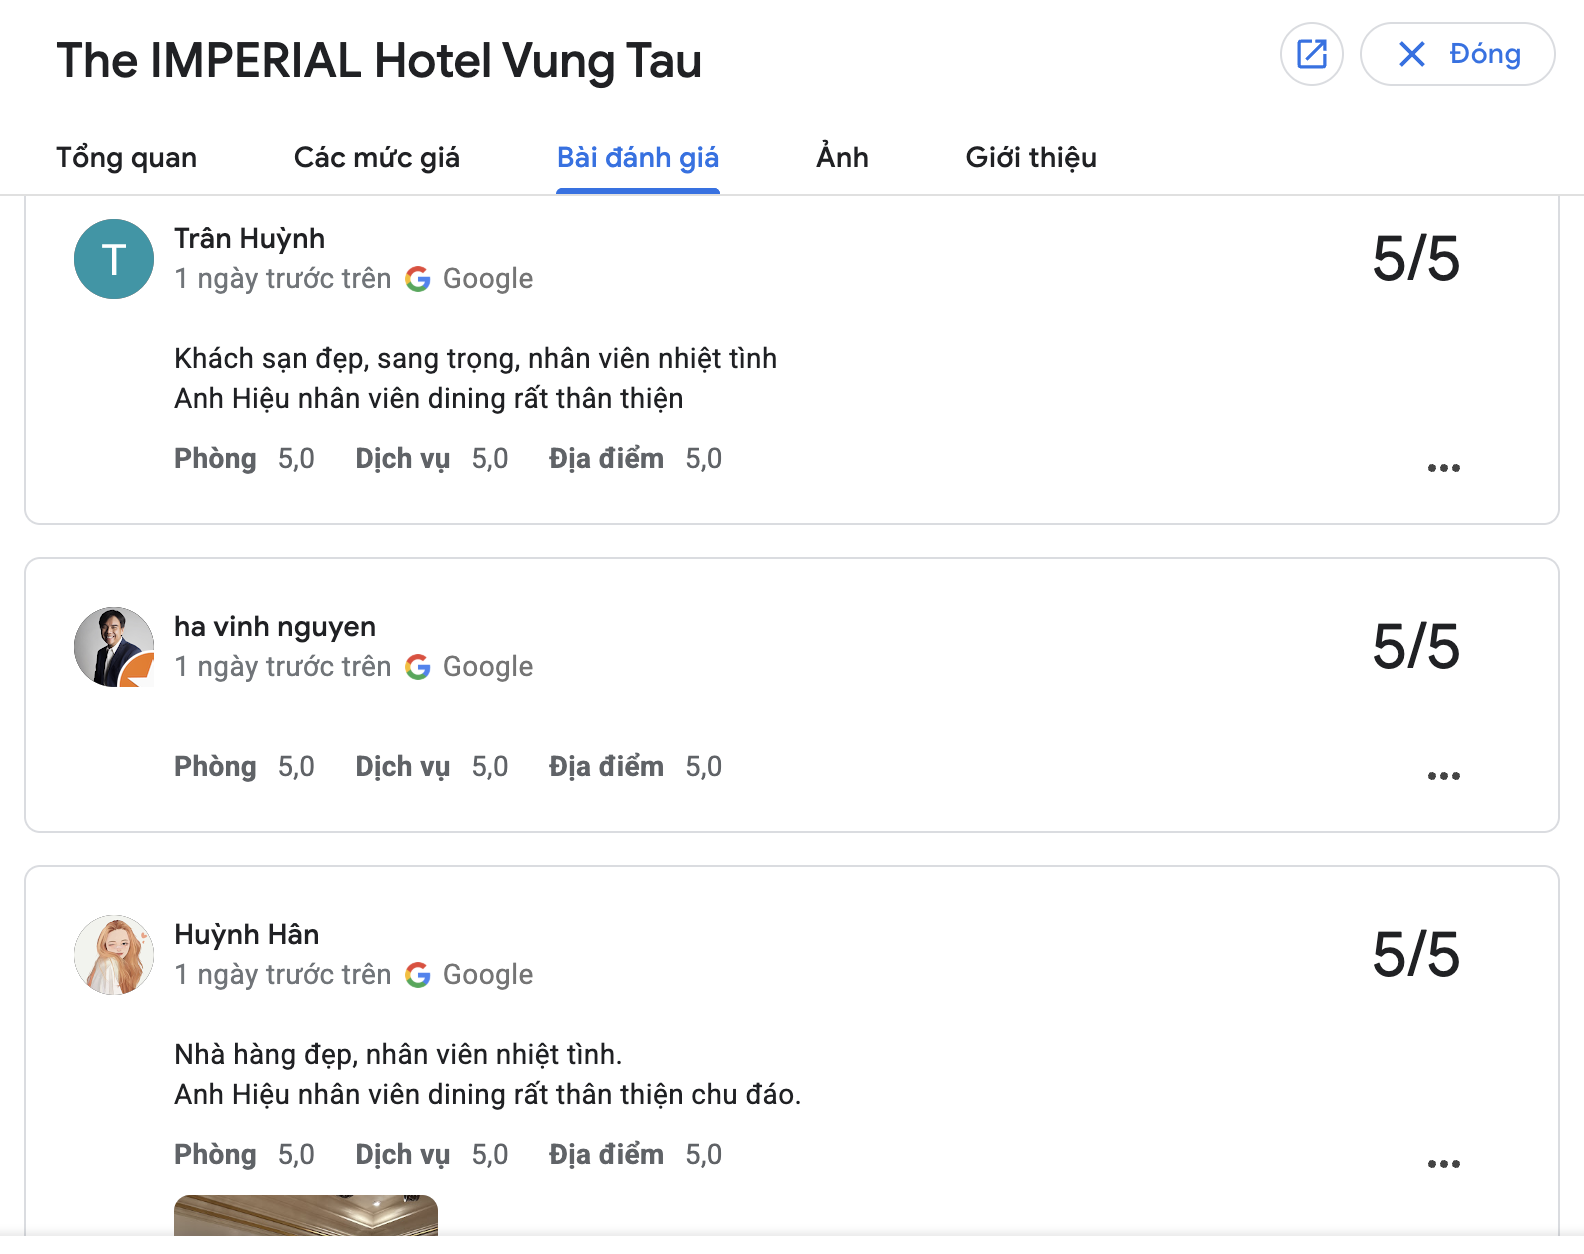1584x1254 pixels.
Task: Select the Bài đánh giá tab
Action: click(x=638, y=157)
